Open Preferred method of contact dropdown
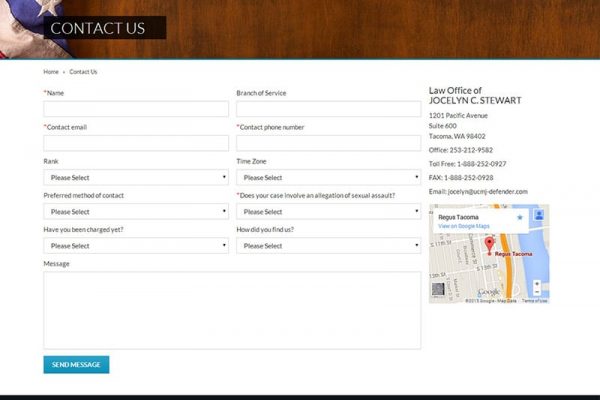 136,212
